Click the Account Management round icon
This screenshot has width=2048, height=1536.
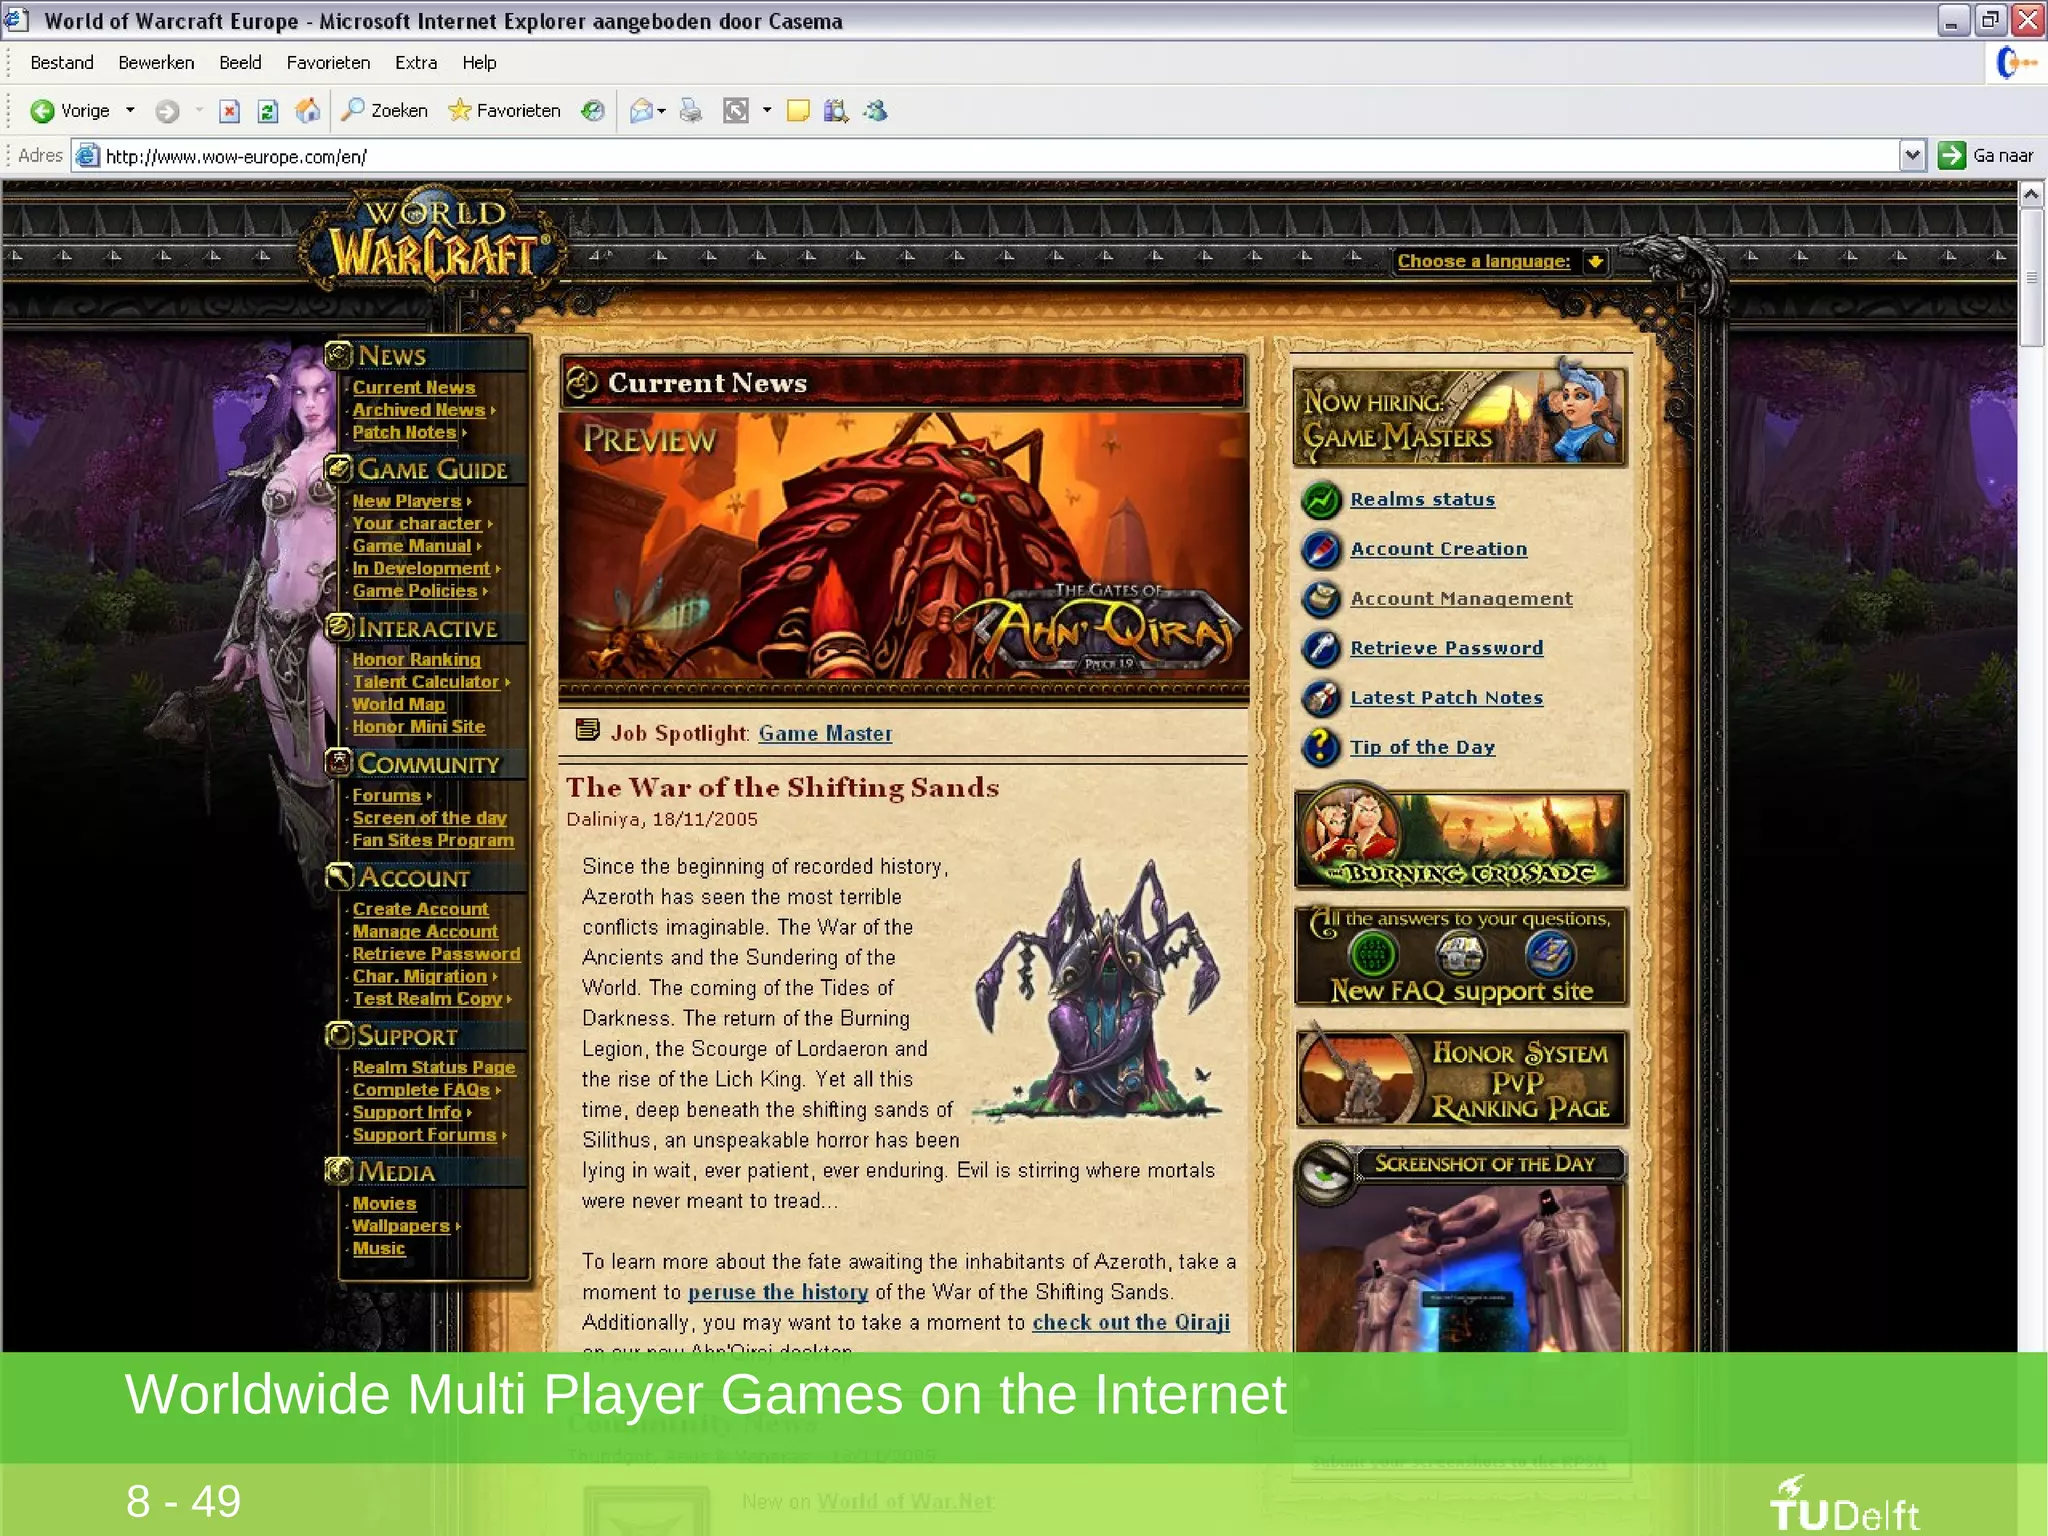coord(1320,598)
